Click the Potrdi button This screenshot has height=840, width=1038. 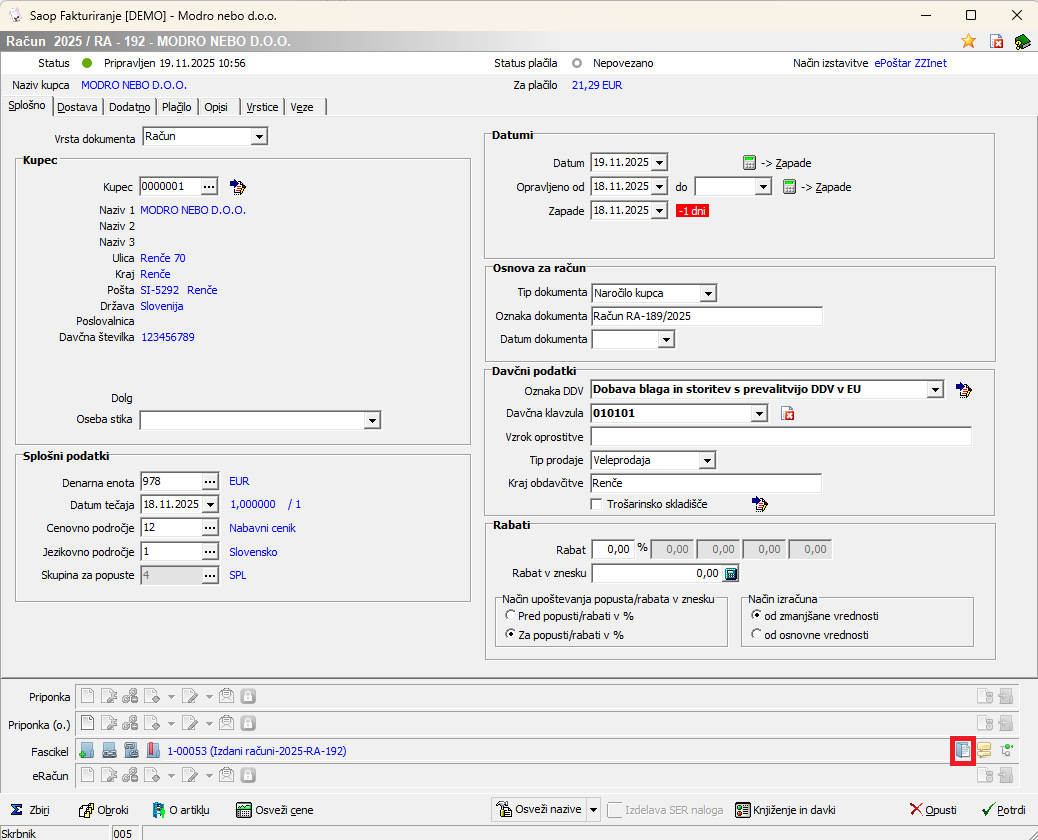click(1003, 810)
